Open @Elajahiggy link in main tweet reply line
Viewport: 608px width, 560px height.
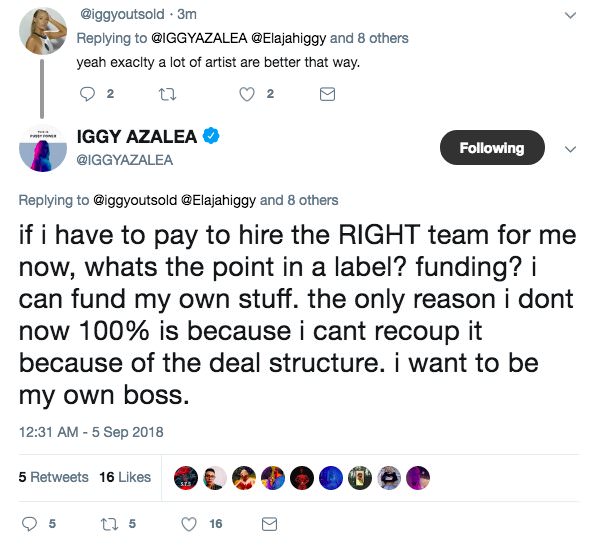218,200
